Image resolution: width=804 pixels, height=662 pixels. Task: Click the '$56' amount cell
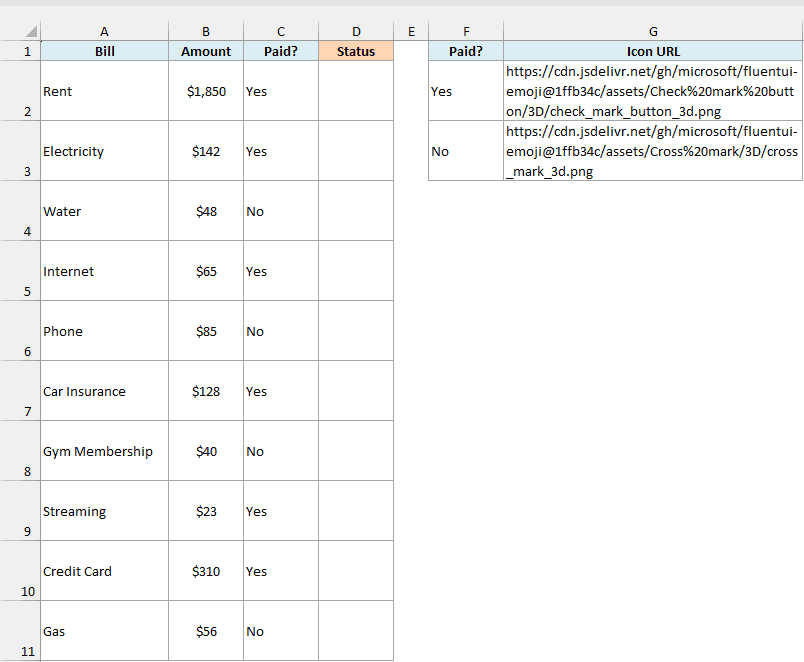[206, 631]
